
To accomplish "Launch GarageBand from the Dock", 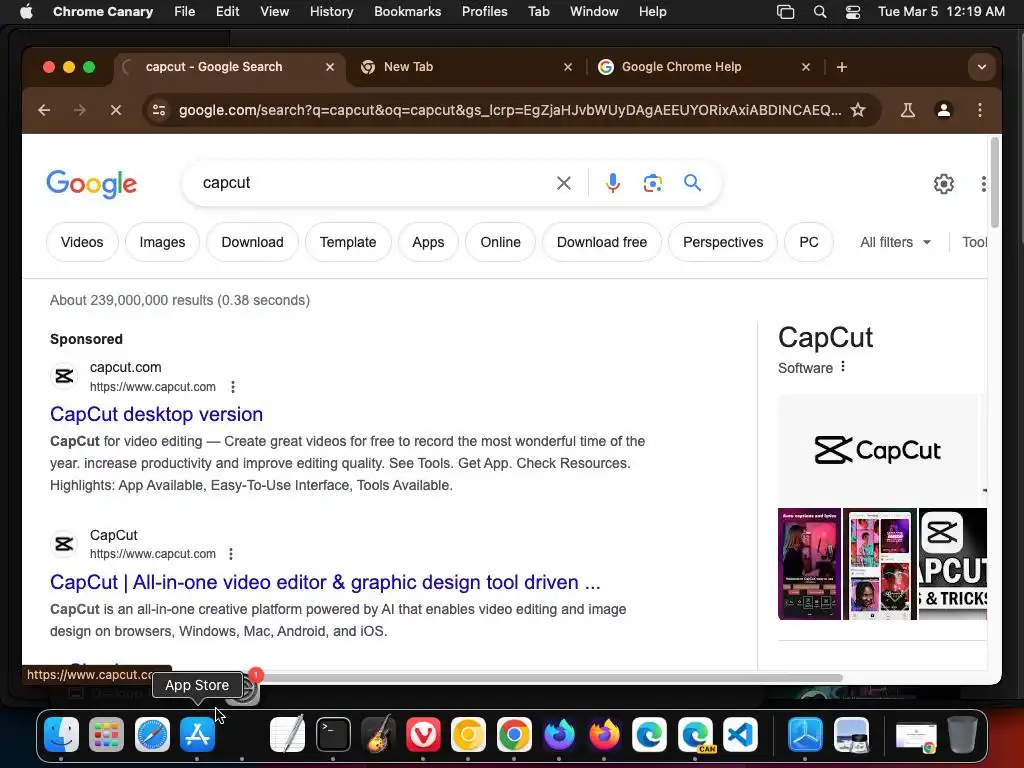I will 378,734.
